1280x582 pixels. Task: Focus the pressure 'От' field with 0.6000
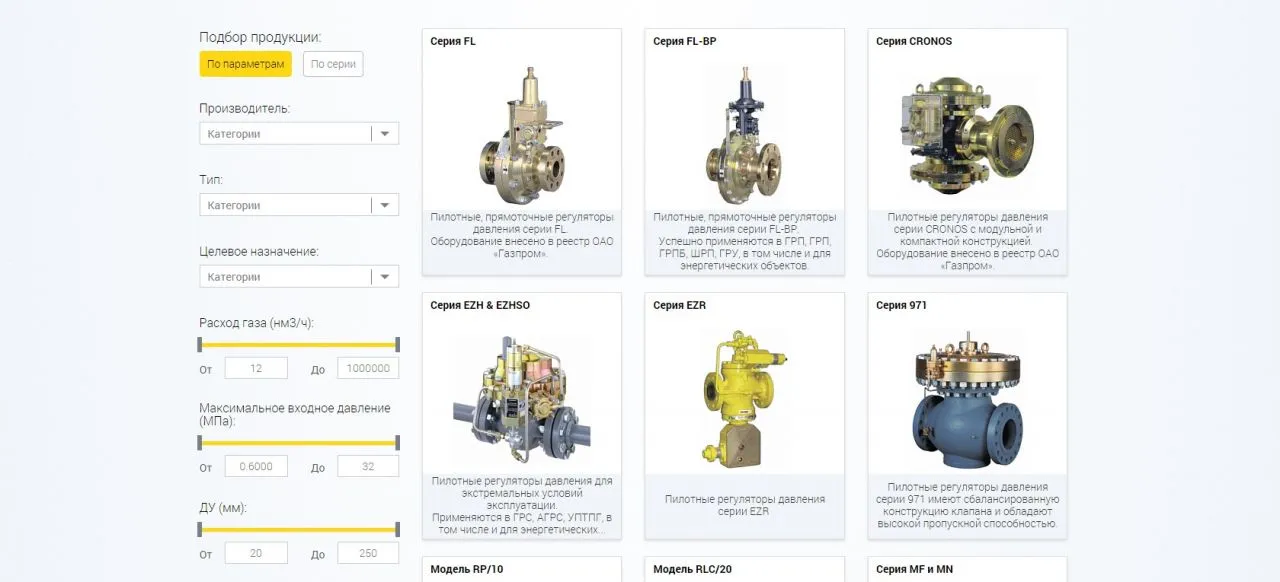coord(256,466)
